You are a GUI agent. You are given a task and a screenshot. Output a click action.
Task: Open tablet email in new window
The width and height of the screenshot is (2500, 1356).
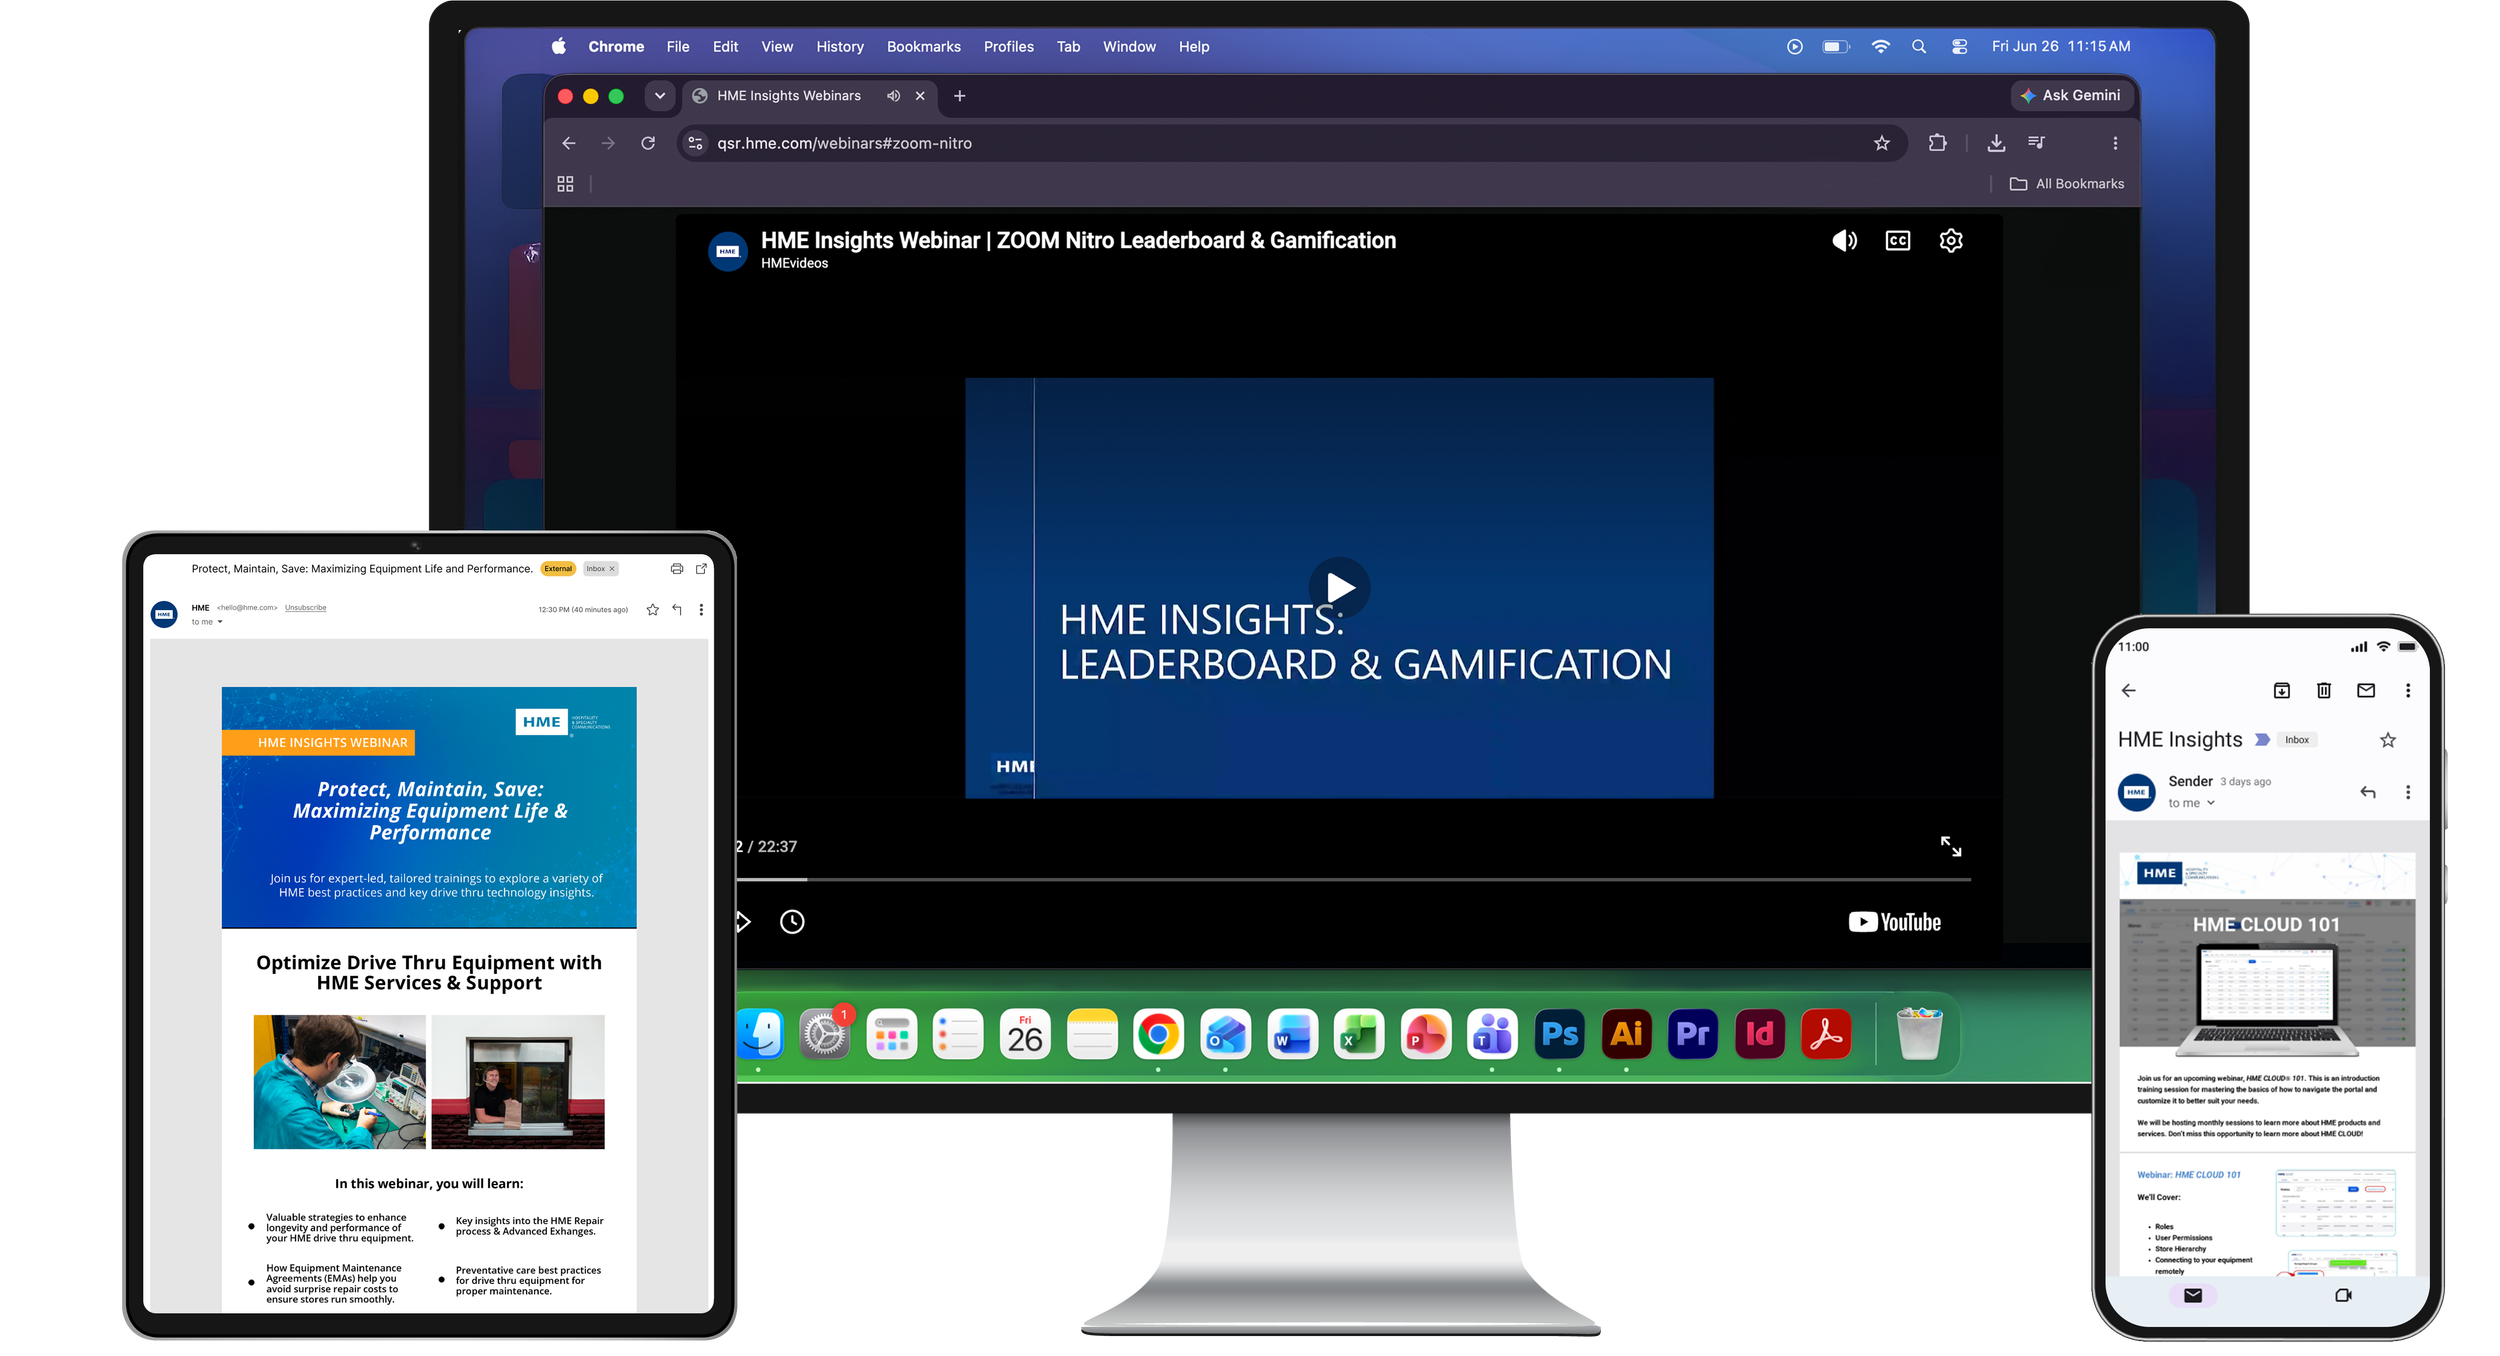(x=702, y=569)
